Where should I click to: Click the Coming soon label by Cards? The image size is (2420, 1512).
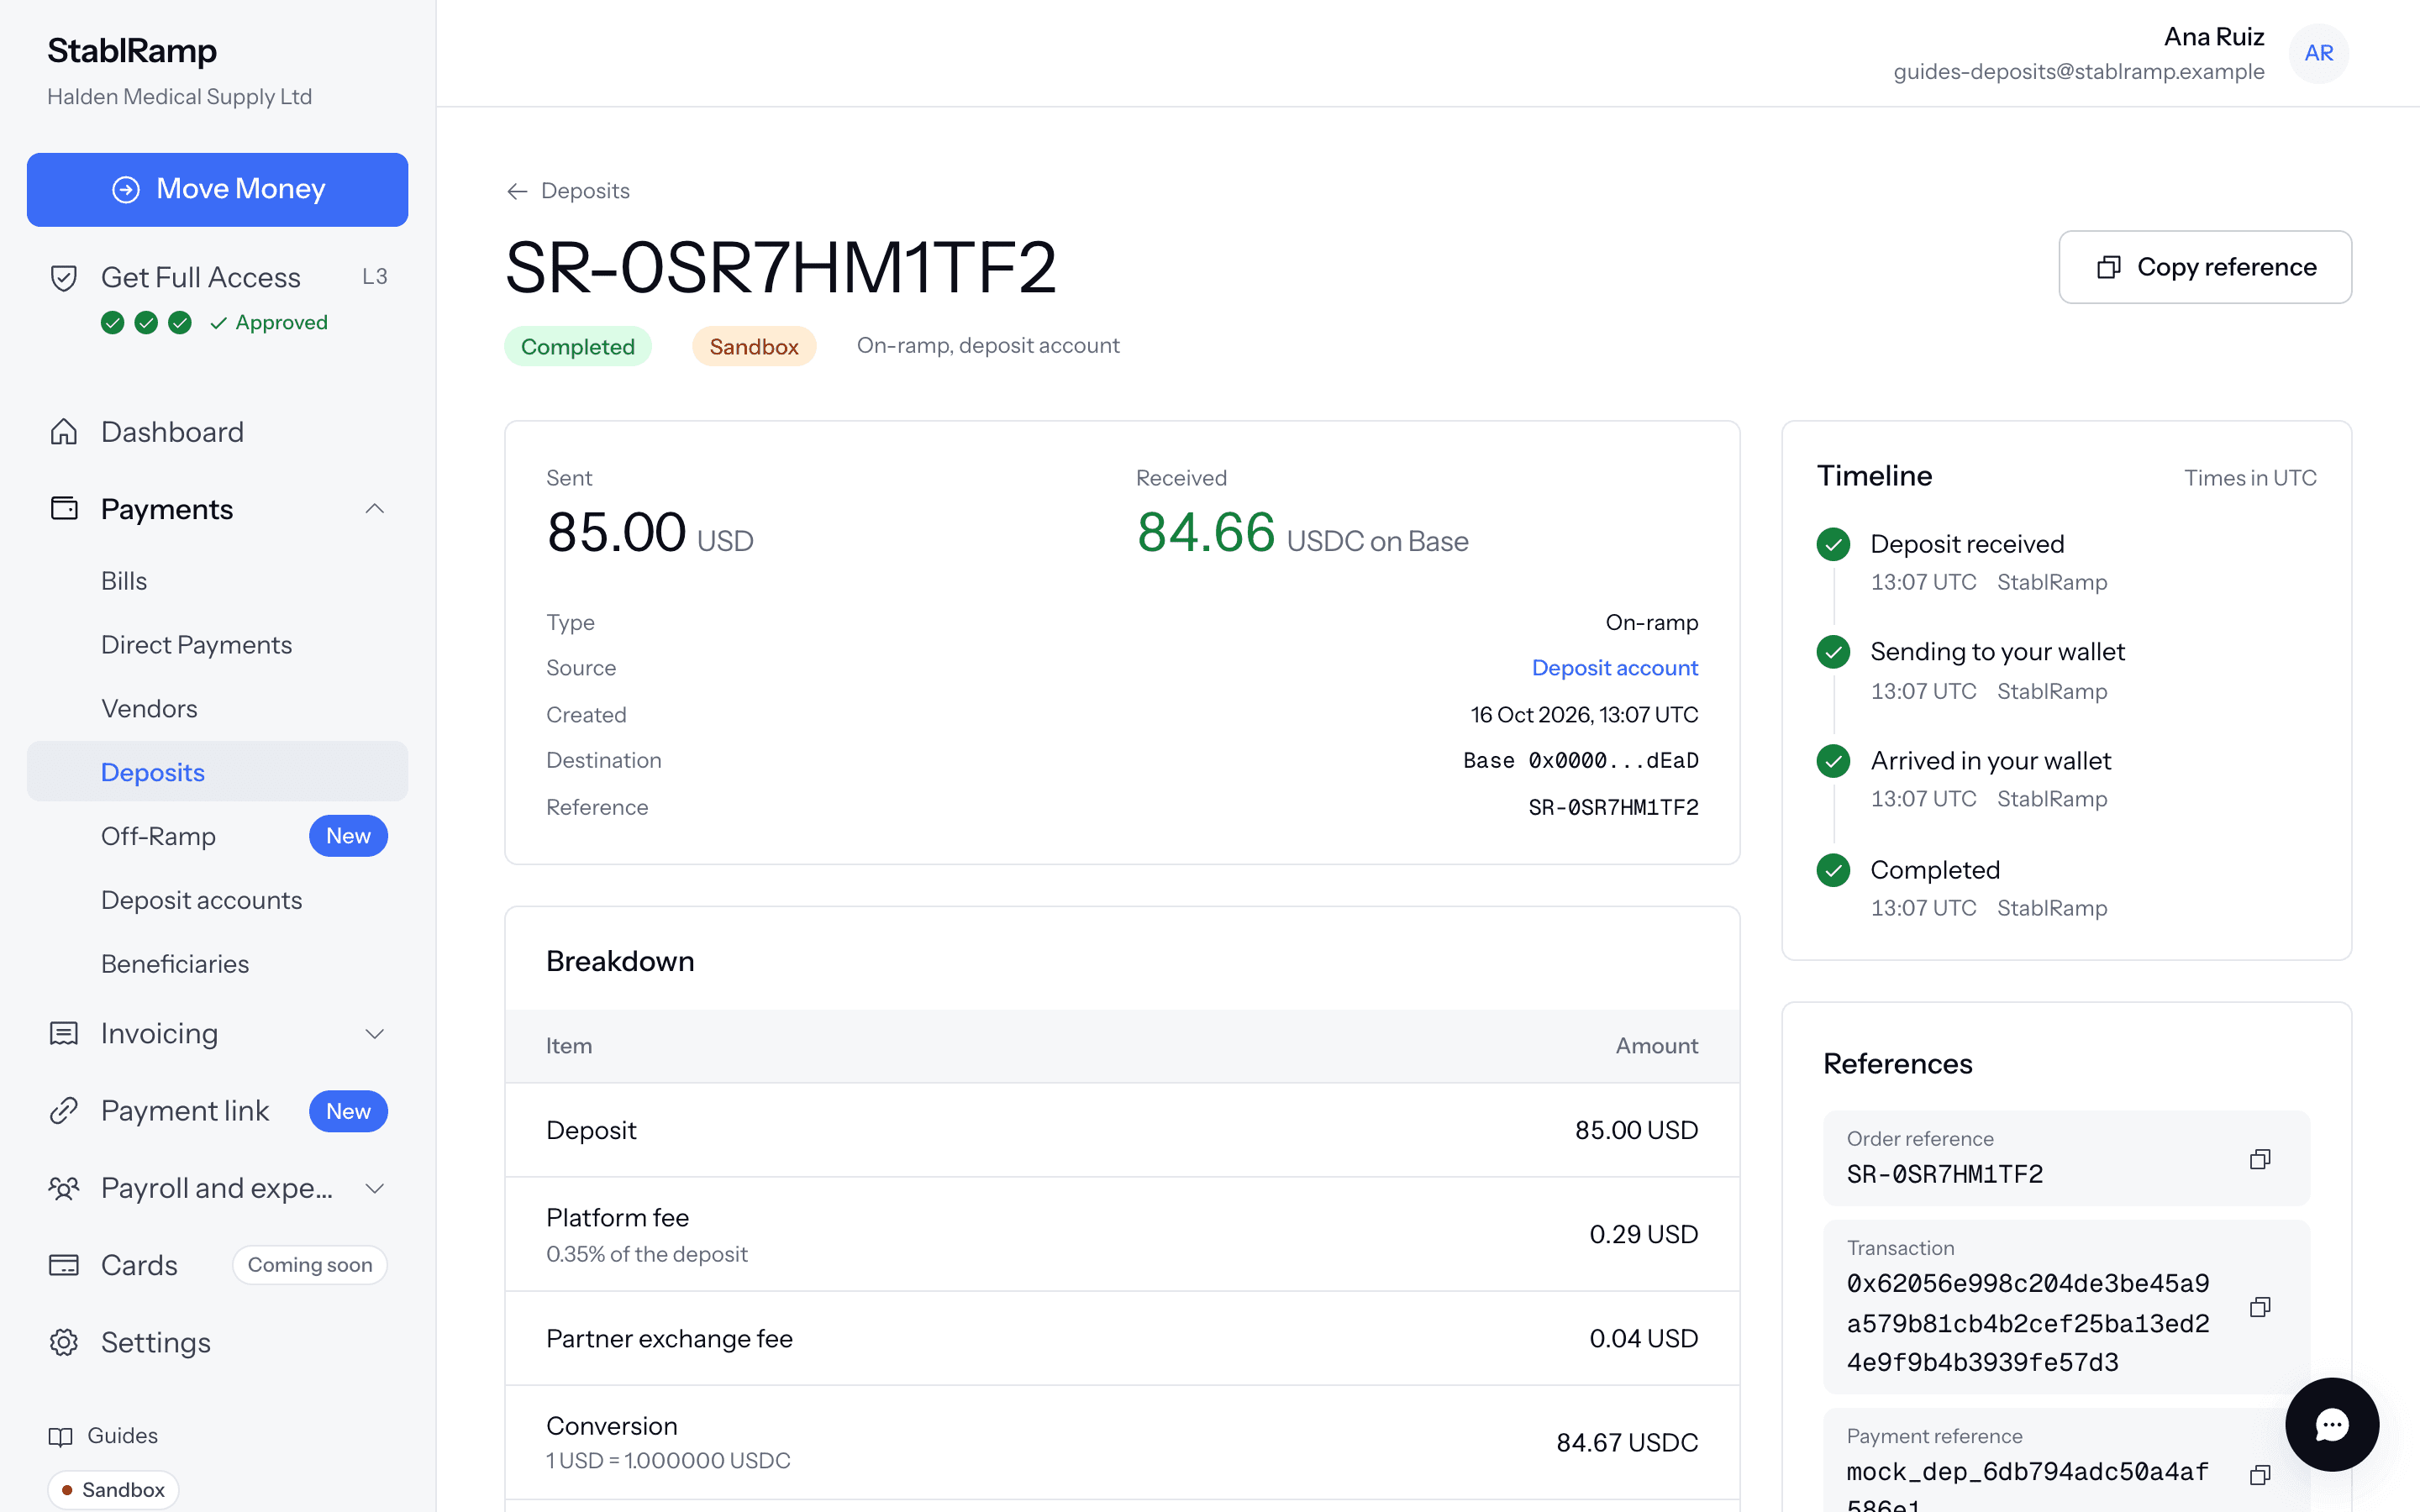pyautogui.click(x=310, y=1265)
